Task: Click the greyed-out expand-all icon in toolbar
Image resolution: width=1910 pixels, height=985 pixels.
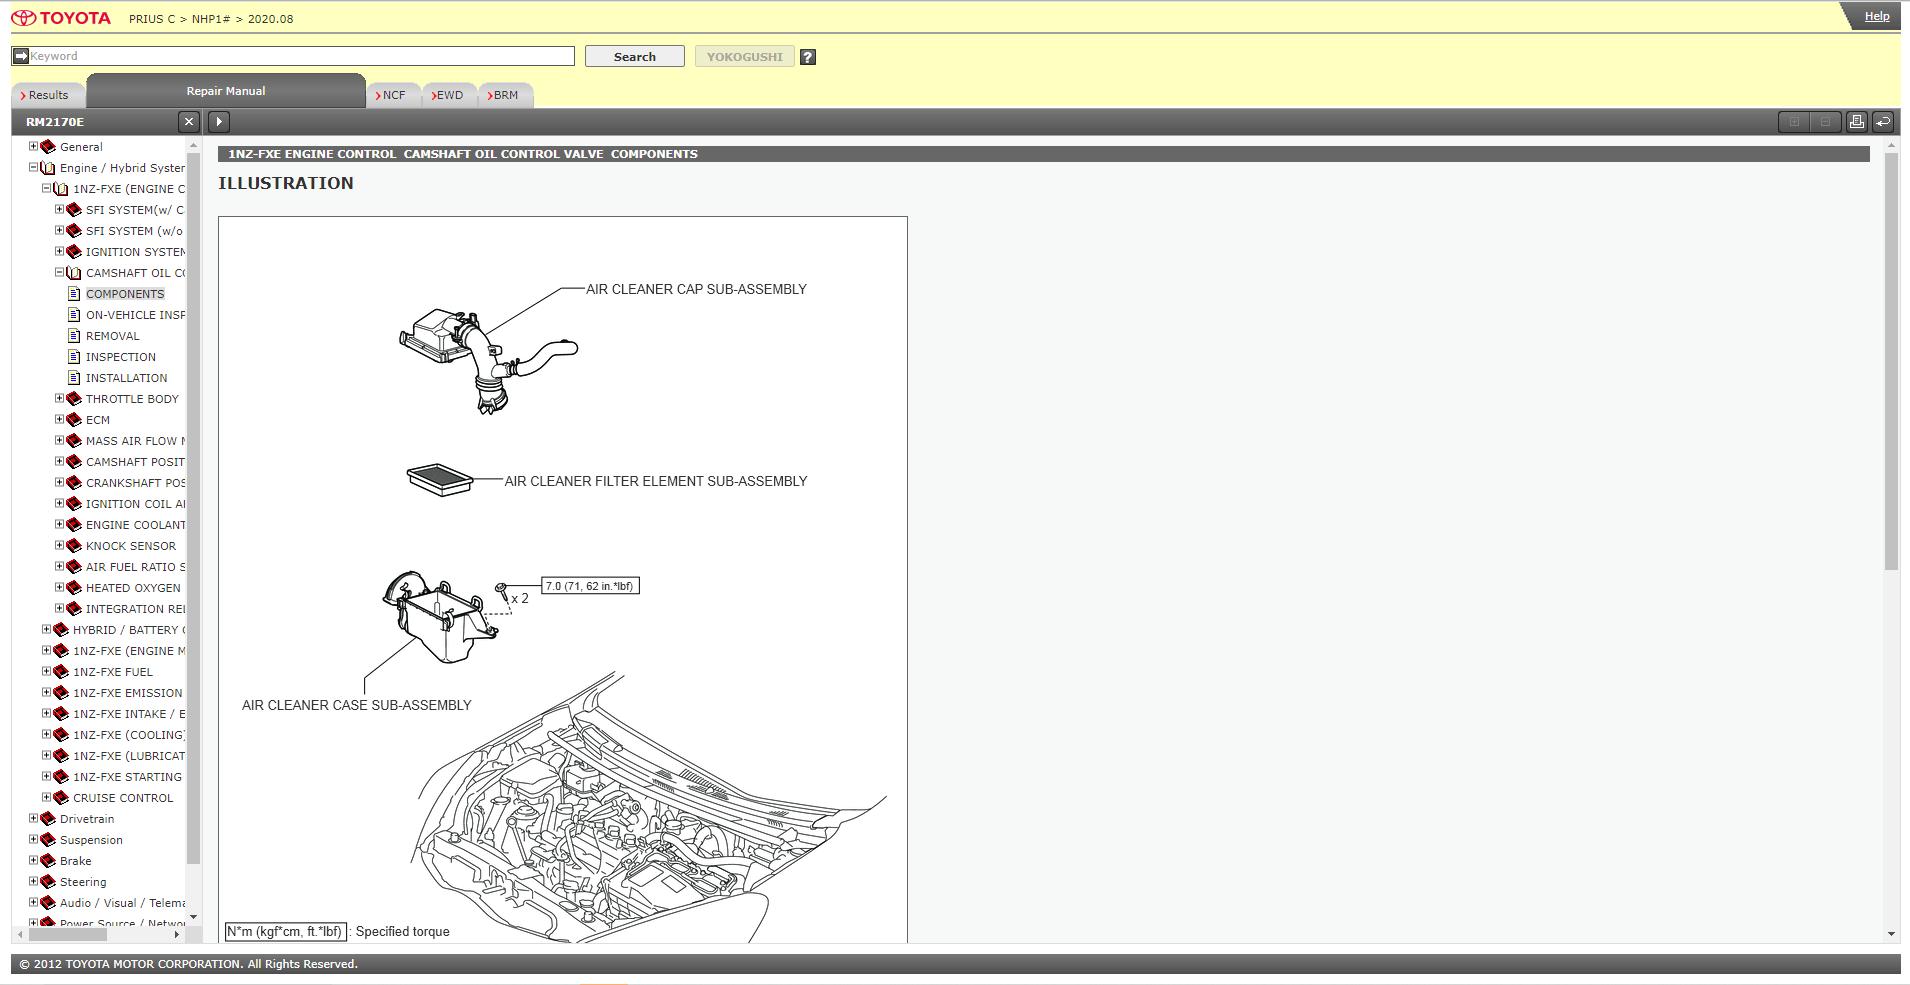Action: tap(1795, 122)
